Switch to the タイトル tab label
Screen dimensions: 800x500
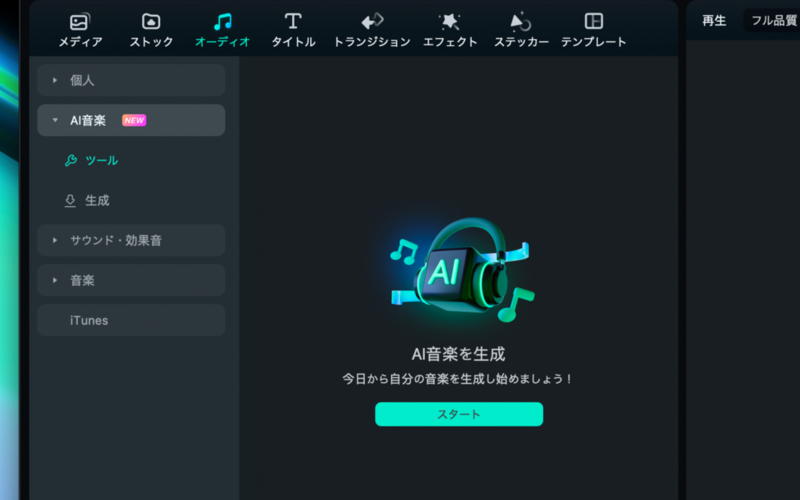pos(293,42)
